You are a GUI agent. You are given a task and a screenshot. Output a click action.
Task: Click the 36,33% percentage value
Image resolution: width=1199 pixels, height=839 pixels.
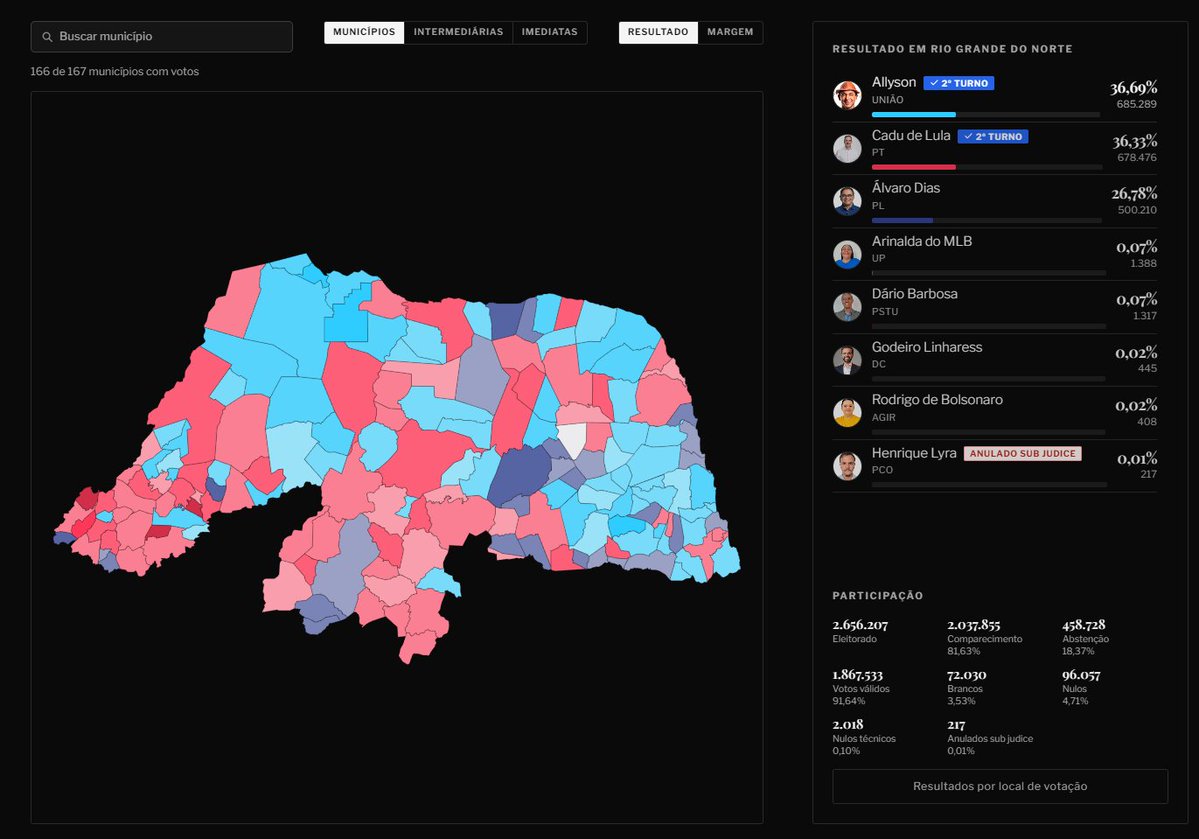(x=1135, y=141)
